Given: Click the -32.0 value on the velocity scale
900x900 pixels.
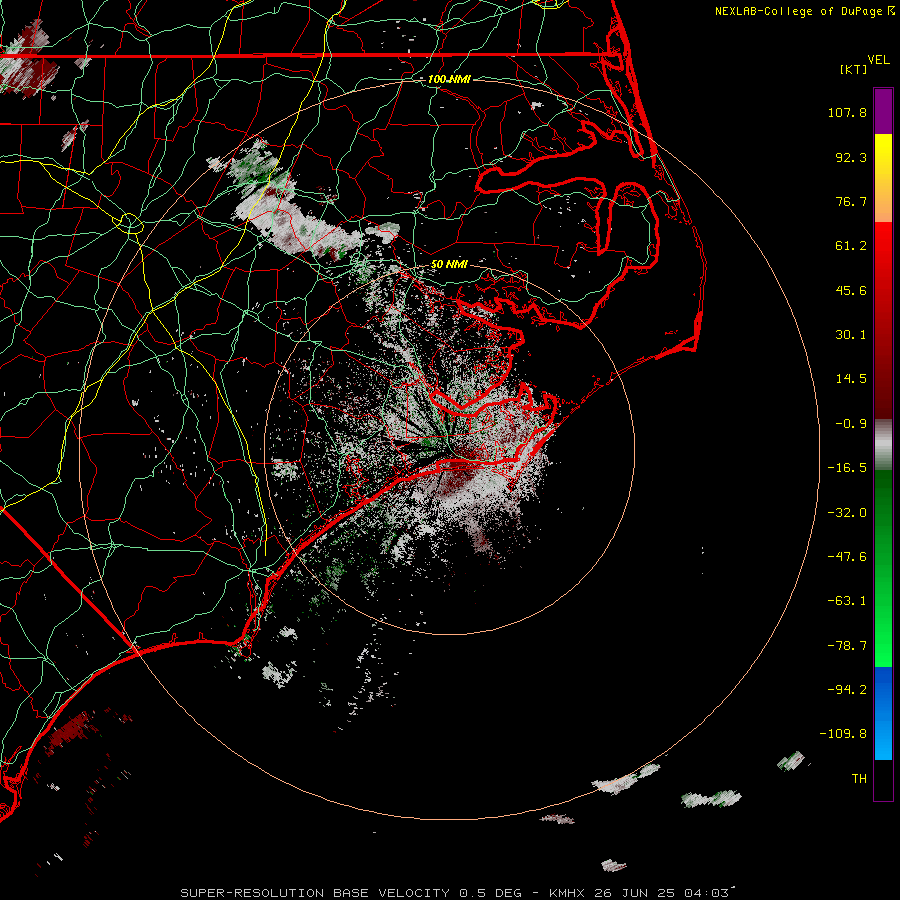Looking at the screenshot, I should tap(847, 513).
